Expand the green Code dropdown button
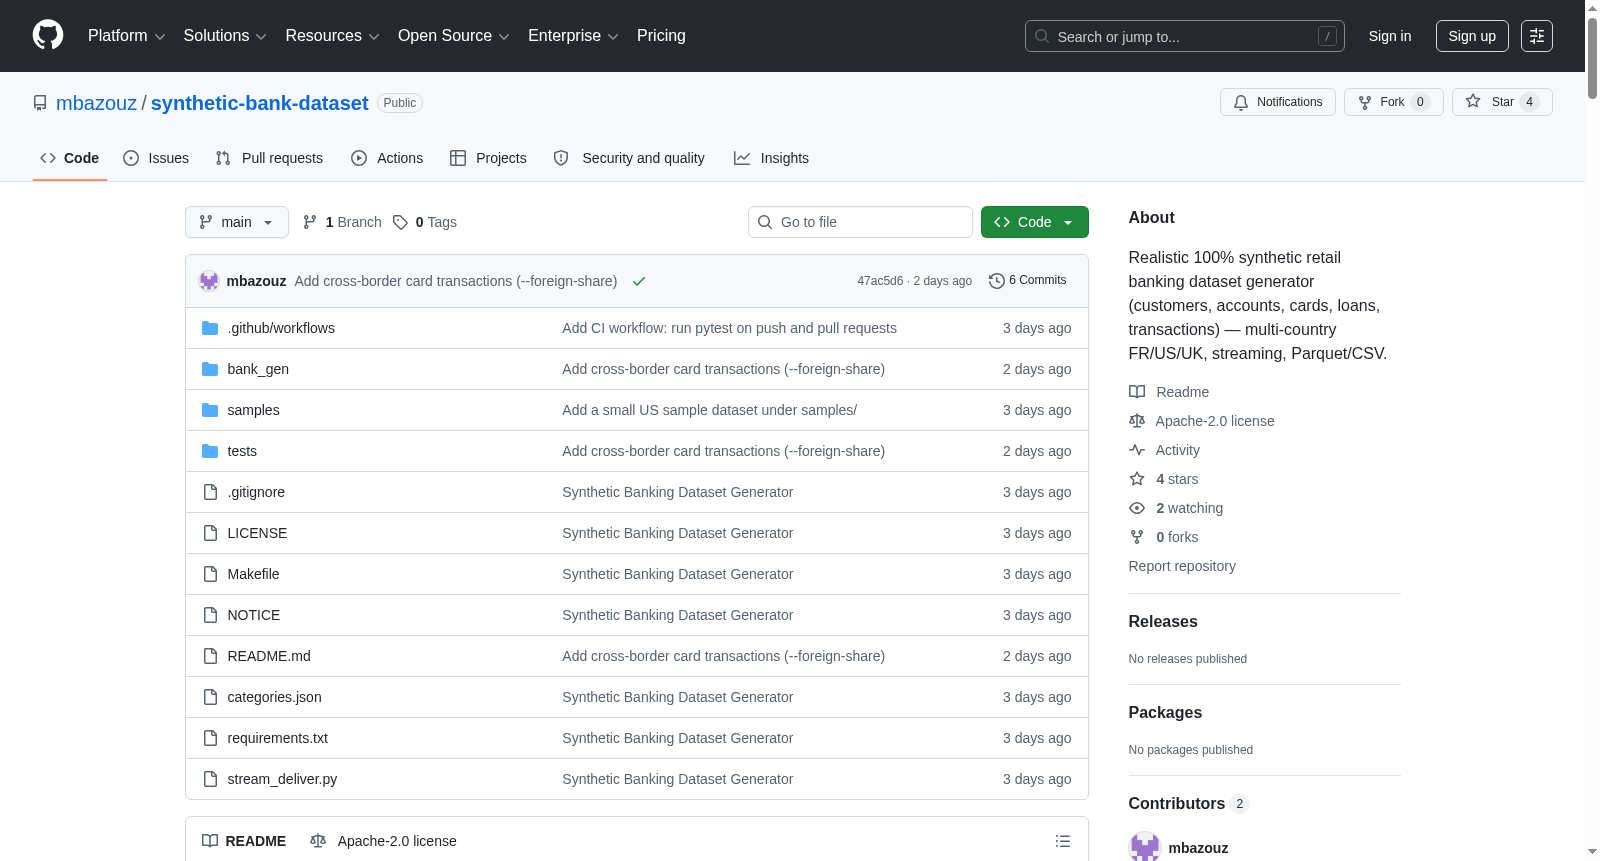1600x861 pixels. click(1035, 222)
